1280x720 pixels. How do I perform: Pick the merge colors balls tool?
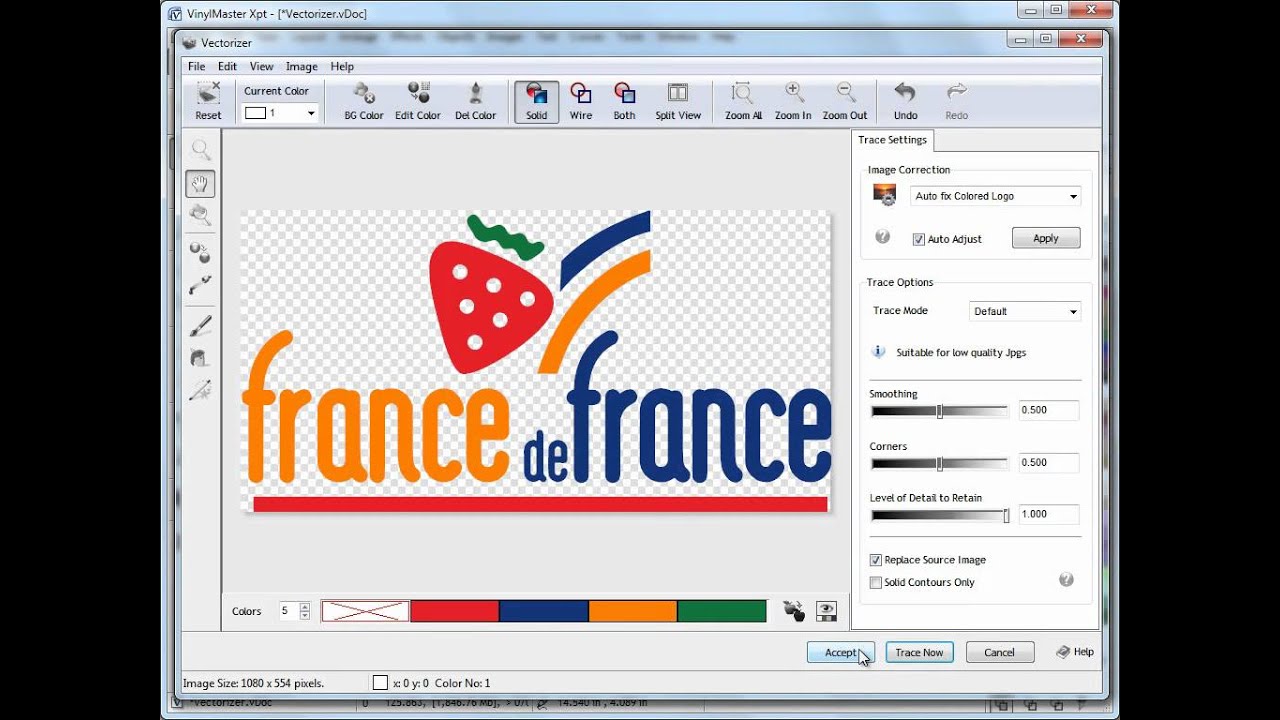click(x=201, y=252)
